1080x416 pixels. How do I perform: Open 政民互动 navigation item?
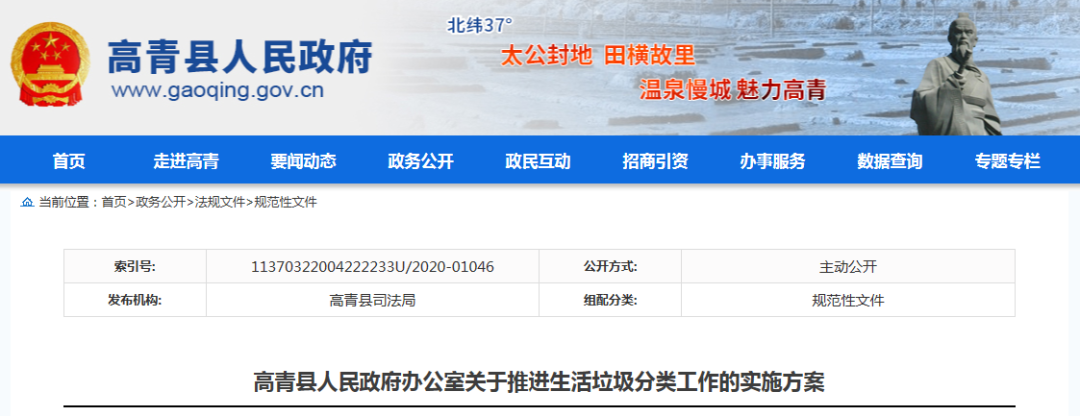(538, 162)
